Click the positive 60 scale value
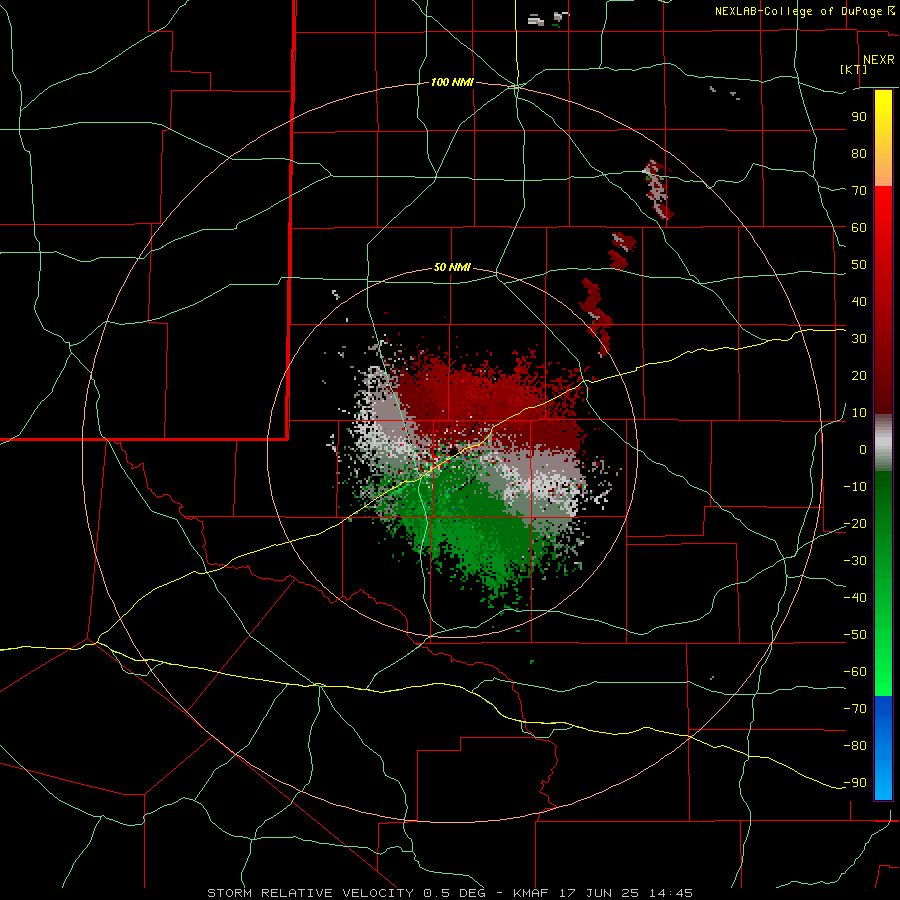Viewport: 900px width, 900px height. 859,227
